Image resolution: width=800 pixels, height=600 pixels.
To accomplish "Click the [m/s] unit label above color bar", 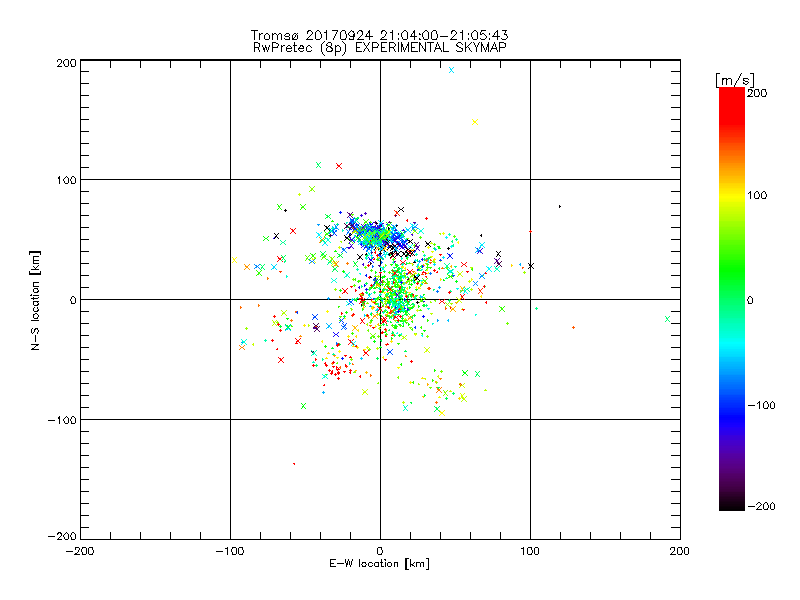I will [735, 80].
